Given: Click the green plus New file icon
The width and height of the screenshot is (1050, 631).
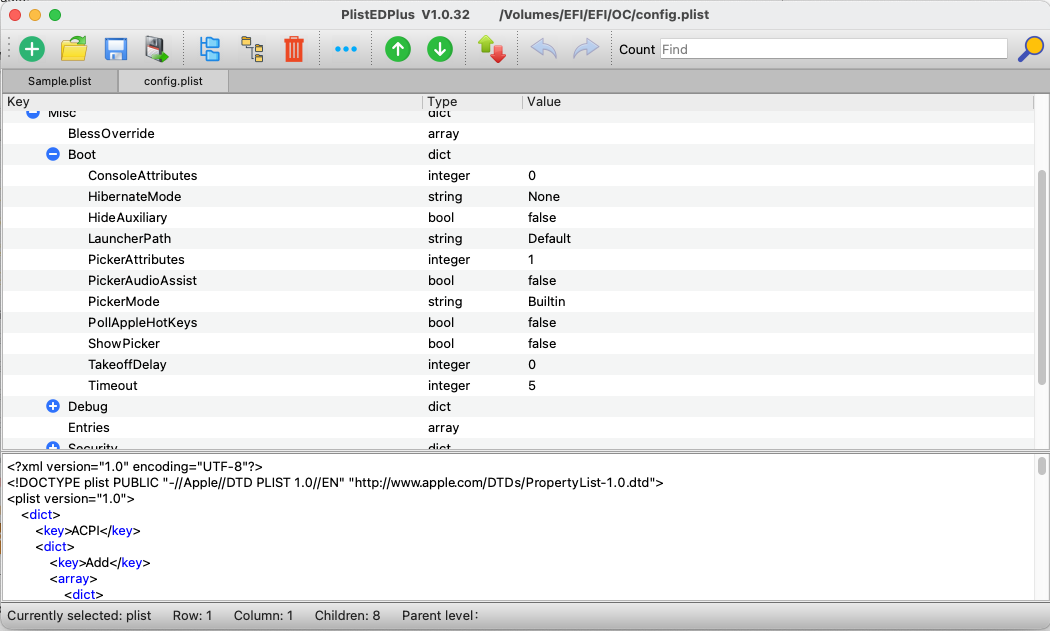Looking at the screenshot, I should pos(32,49).
